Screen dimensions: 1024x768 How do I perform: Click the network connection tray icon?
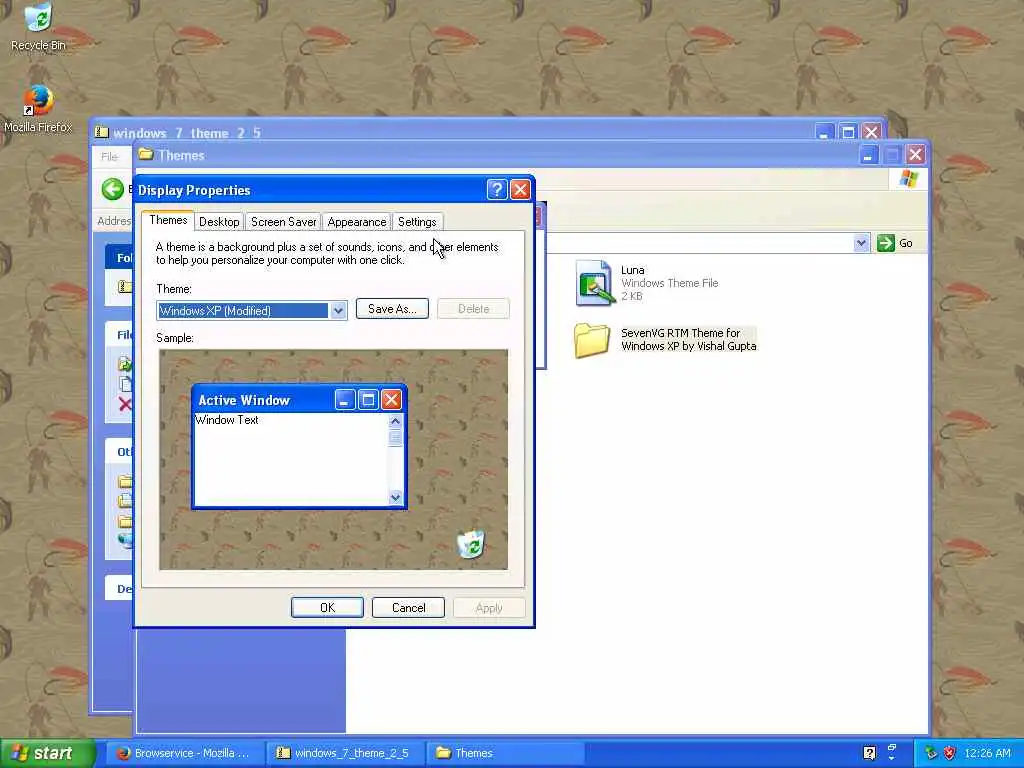[x=930, y=753]
